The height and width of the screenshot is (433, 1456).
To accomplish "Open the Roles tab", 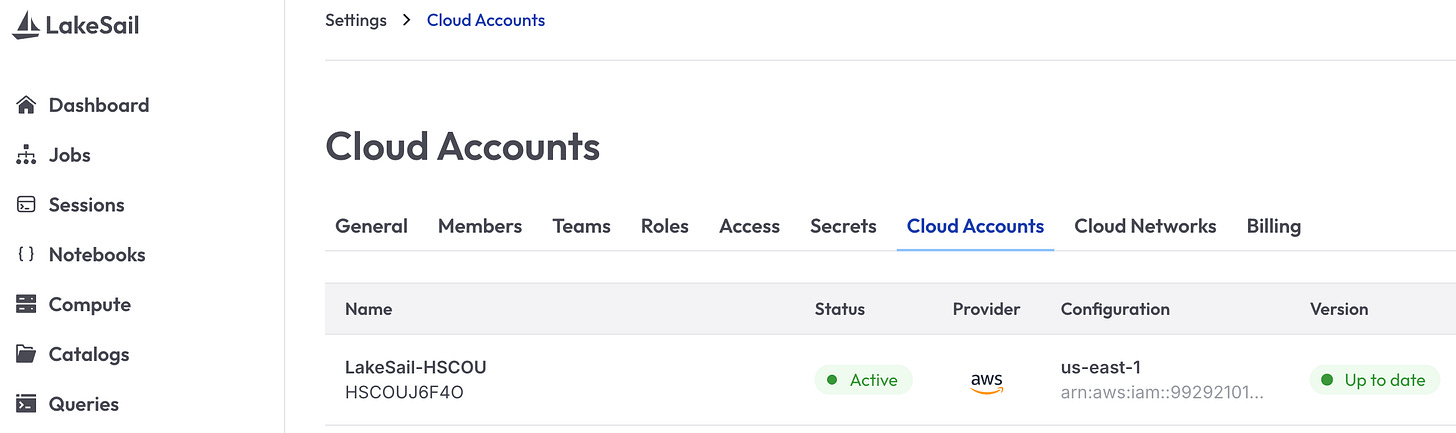I will click(665, 226).
